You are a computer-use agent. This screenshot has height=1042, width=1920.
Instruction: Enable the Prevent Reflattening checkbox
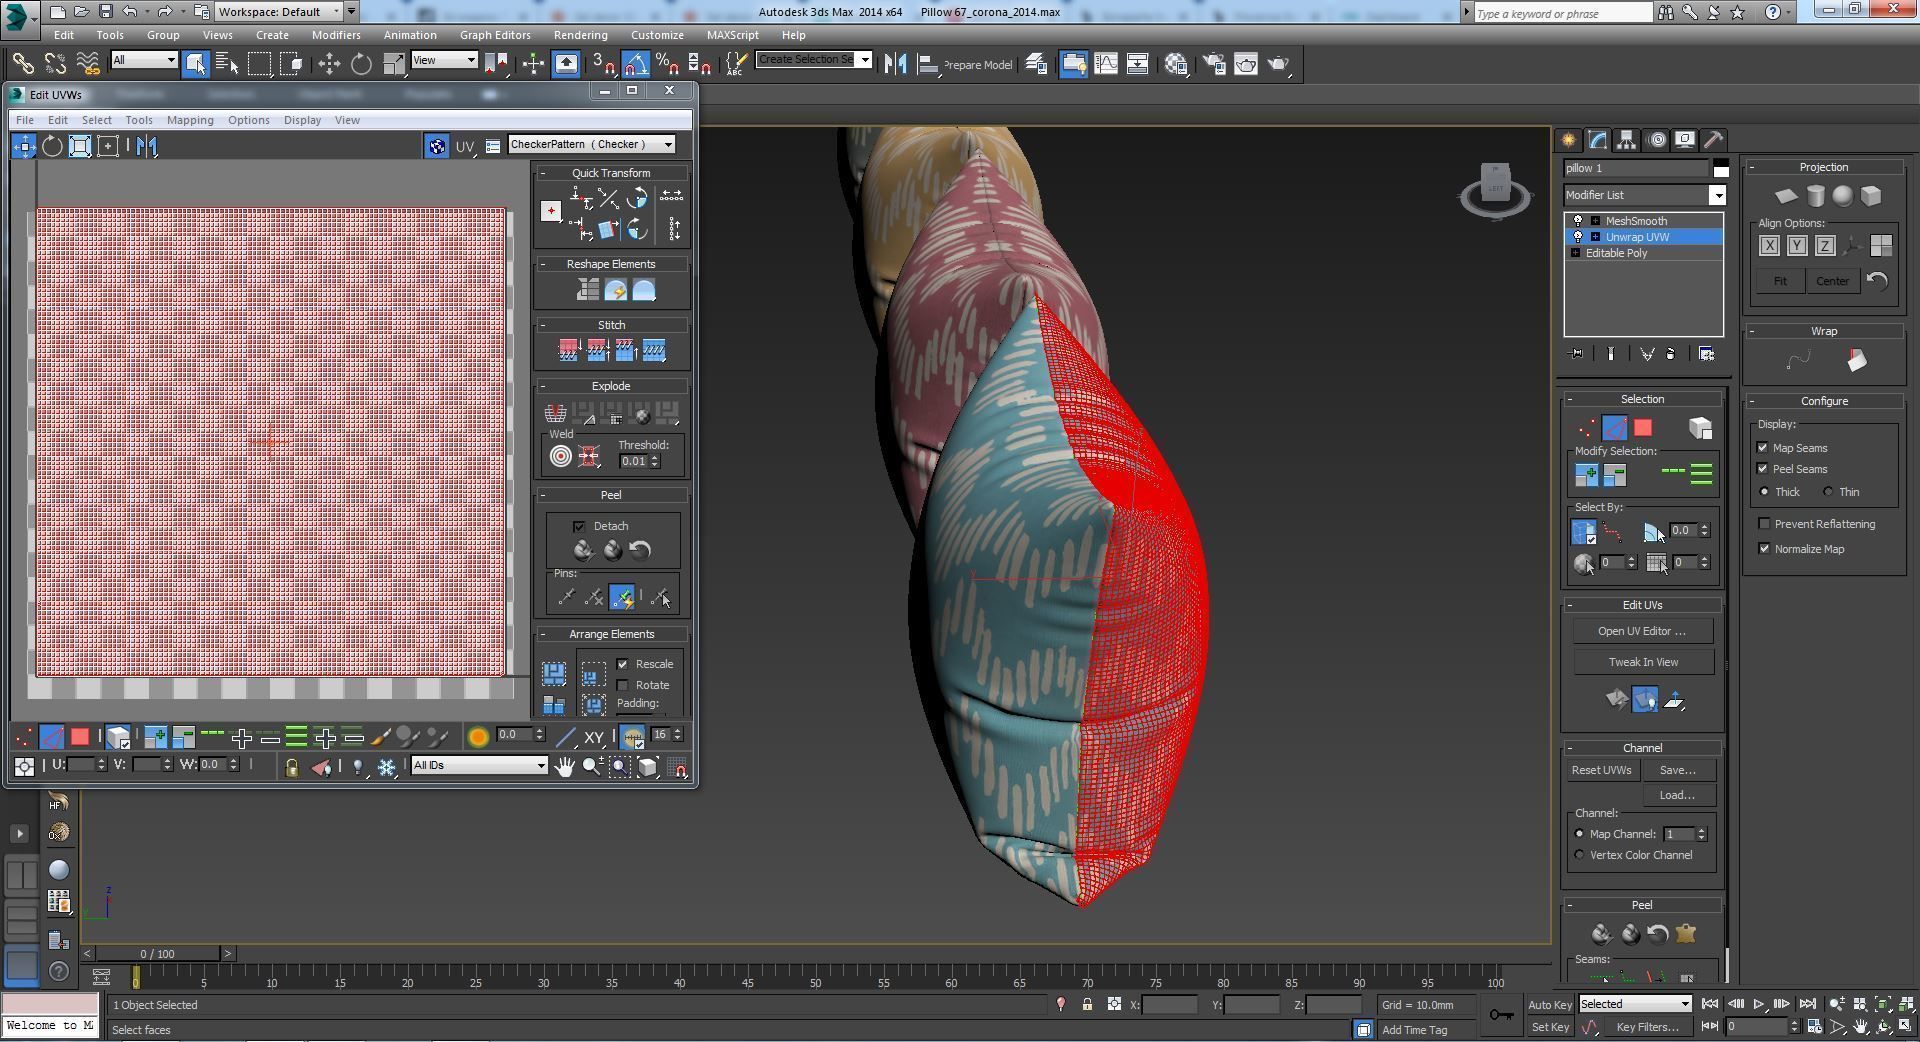[1764, 524]
